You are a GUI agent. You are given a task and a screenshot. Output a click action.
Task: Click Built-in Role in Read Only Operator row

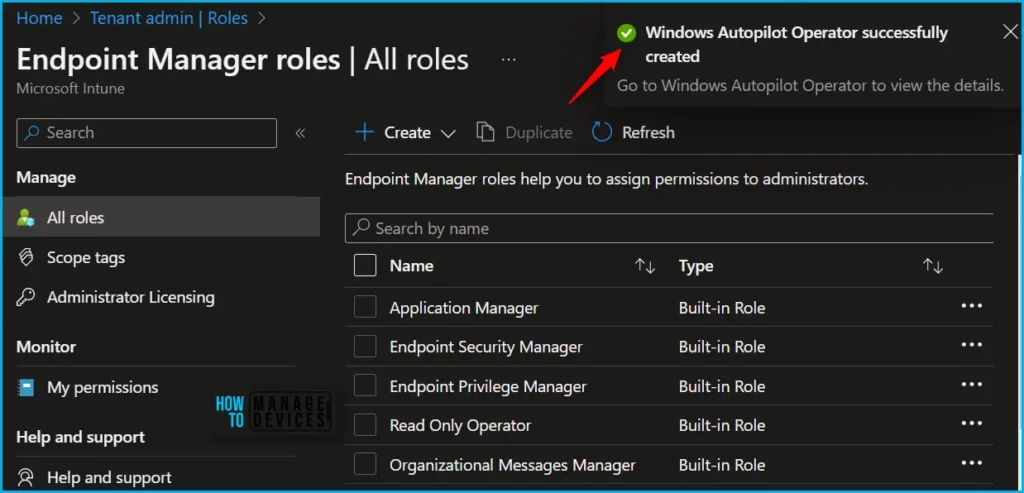point(722,426)
